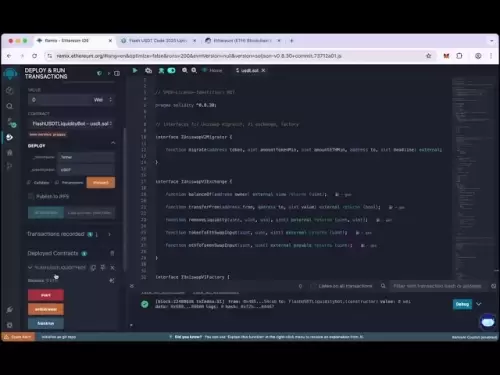Open the Search in files sidebar icon
500x375 pixels.
10,106
